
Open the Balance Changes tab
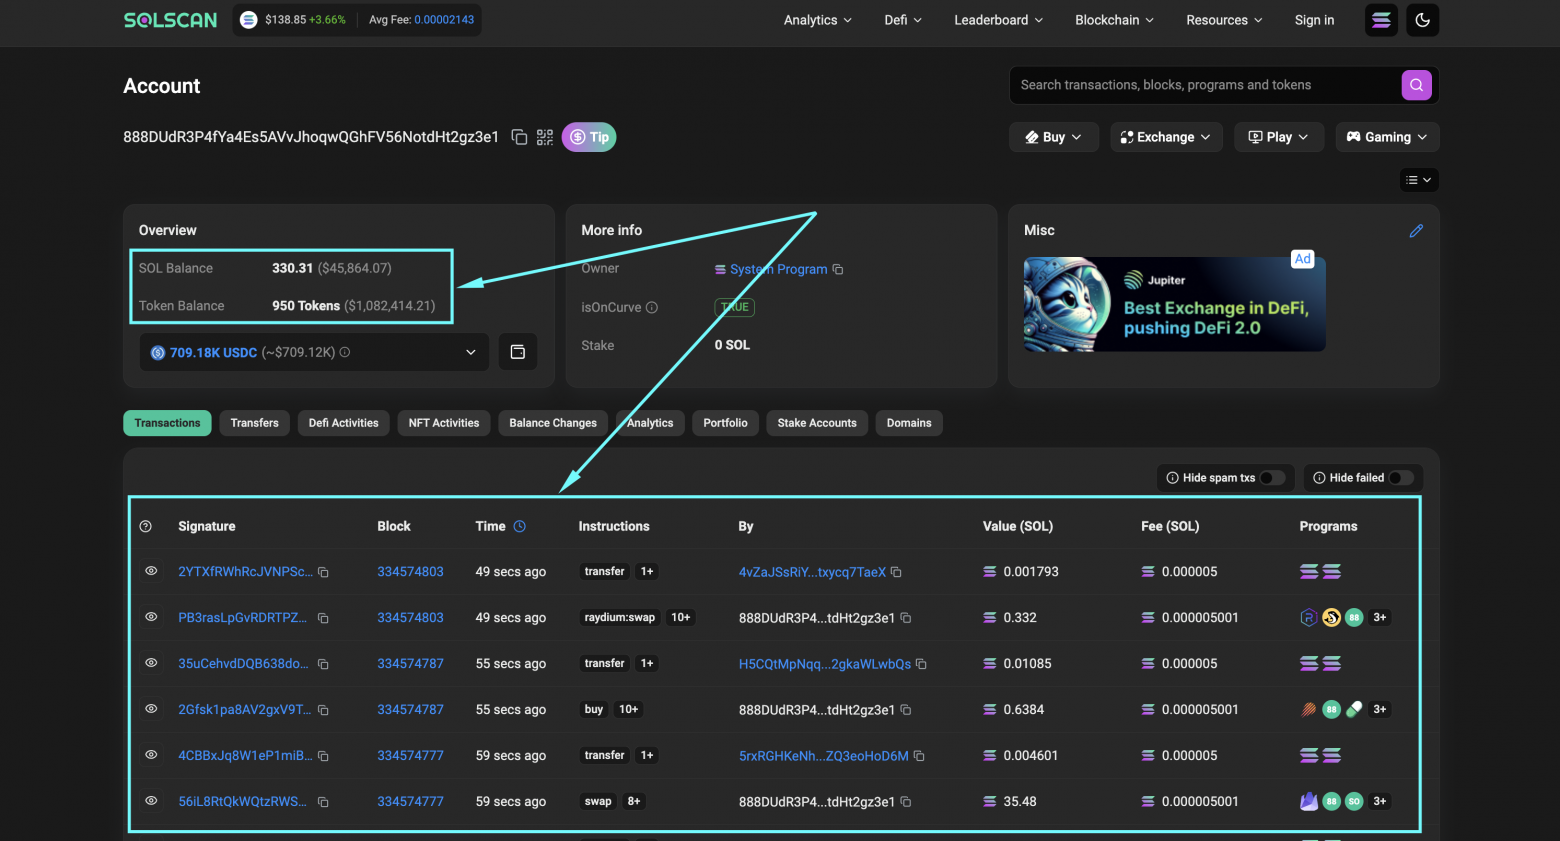(x=553, y=423)
